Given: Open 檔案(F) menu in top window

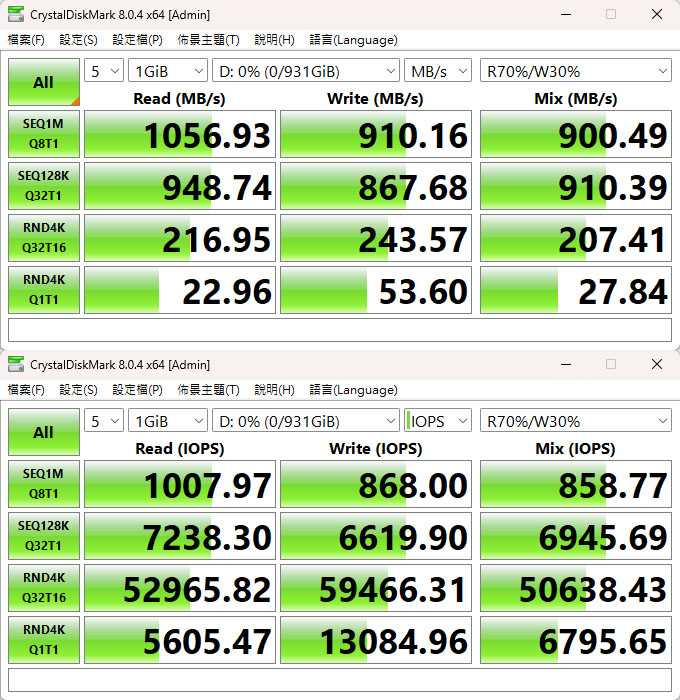Looking at the screenshot, I should (26, 40).
